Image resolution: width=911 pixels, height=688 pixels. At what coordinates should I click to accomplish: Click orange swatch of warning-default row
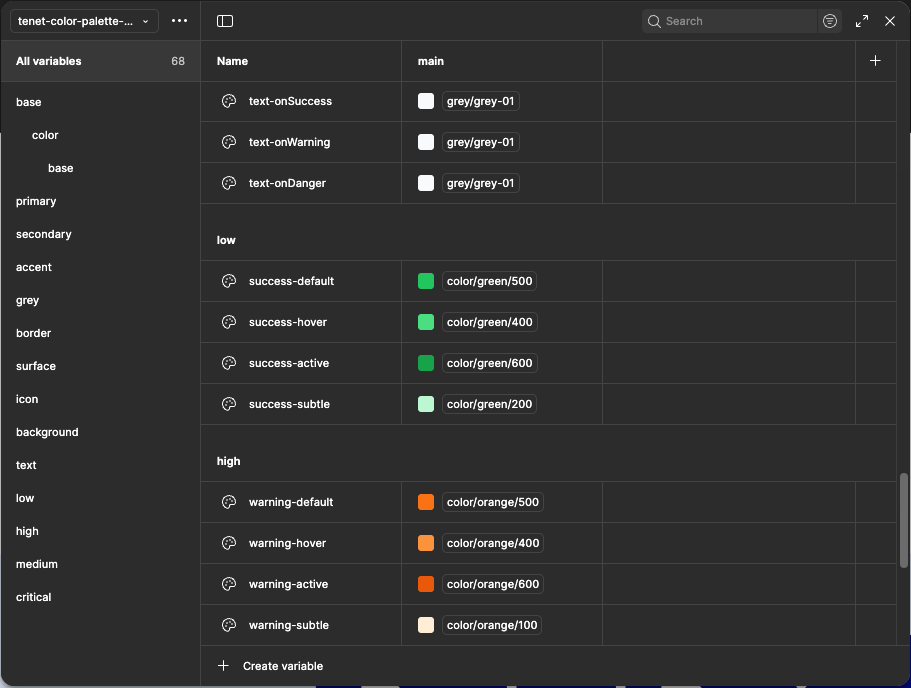(426, 502)
